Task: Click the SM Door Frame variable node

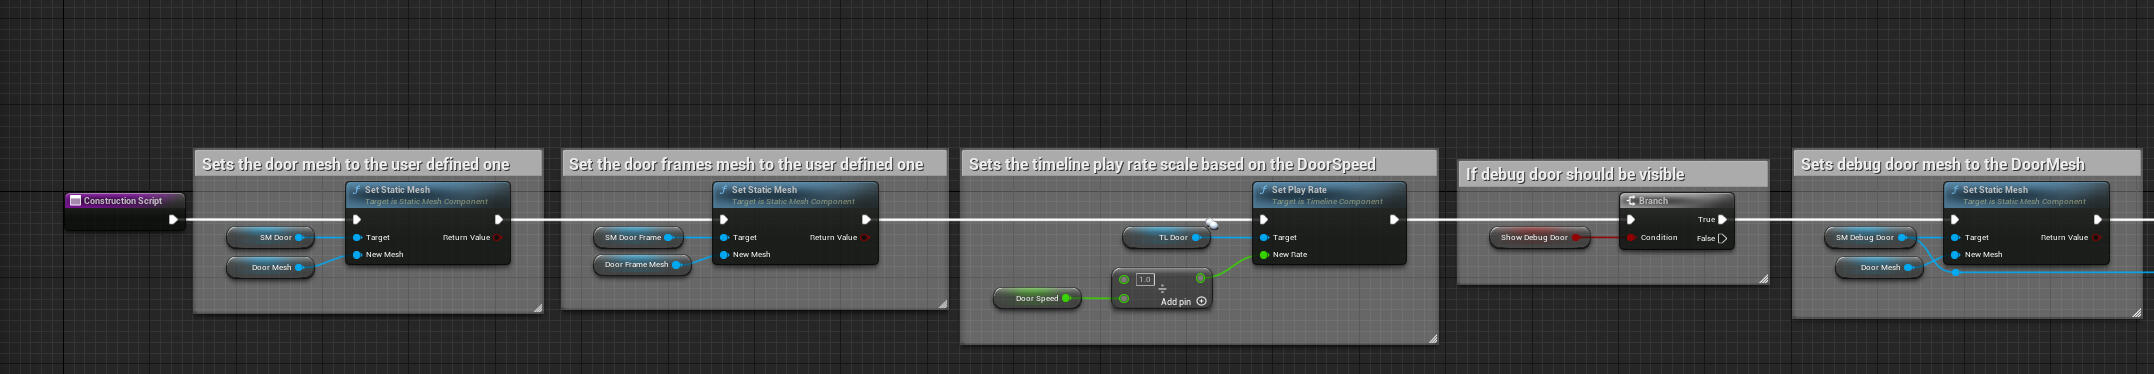Action: (639, 238)
